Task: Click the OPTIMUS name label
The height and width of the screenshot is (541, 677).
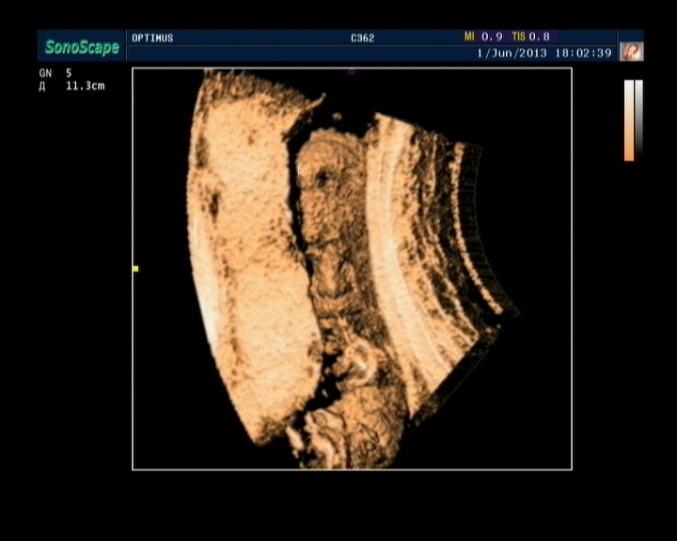Action: (152, 38)
